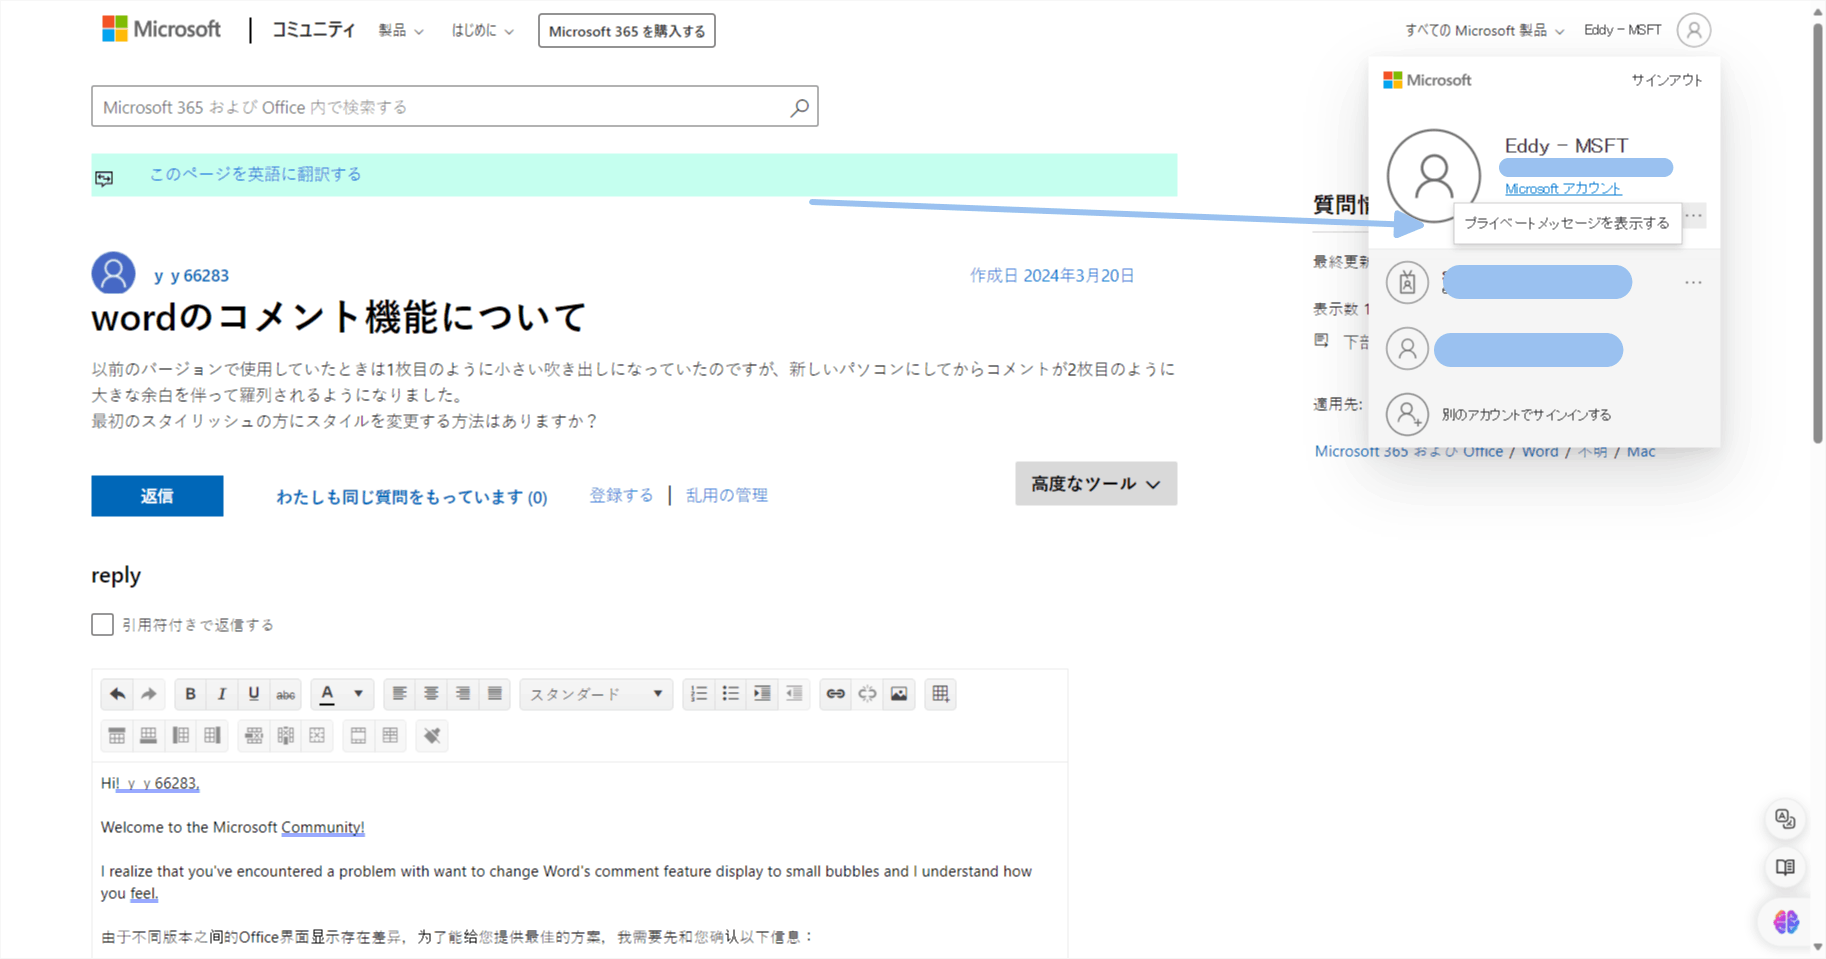Toggle bold formatting

(190, 694)
